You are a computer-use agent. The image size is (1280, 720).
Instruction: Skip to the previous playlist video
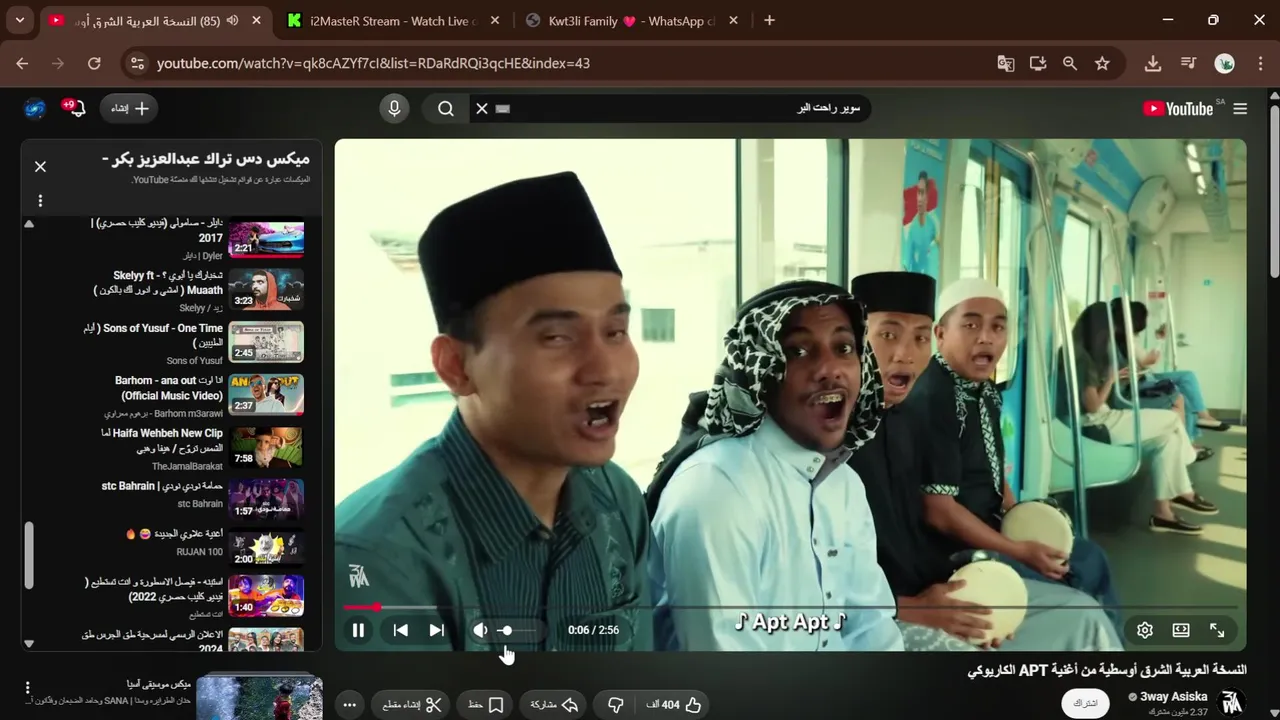point(400,630)
